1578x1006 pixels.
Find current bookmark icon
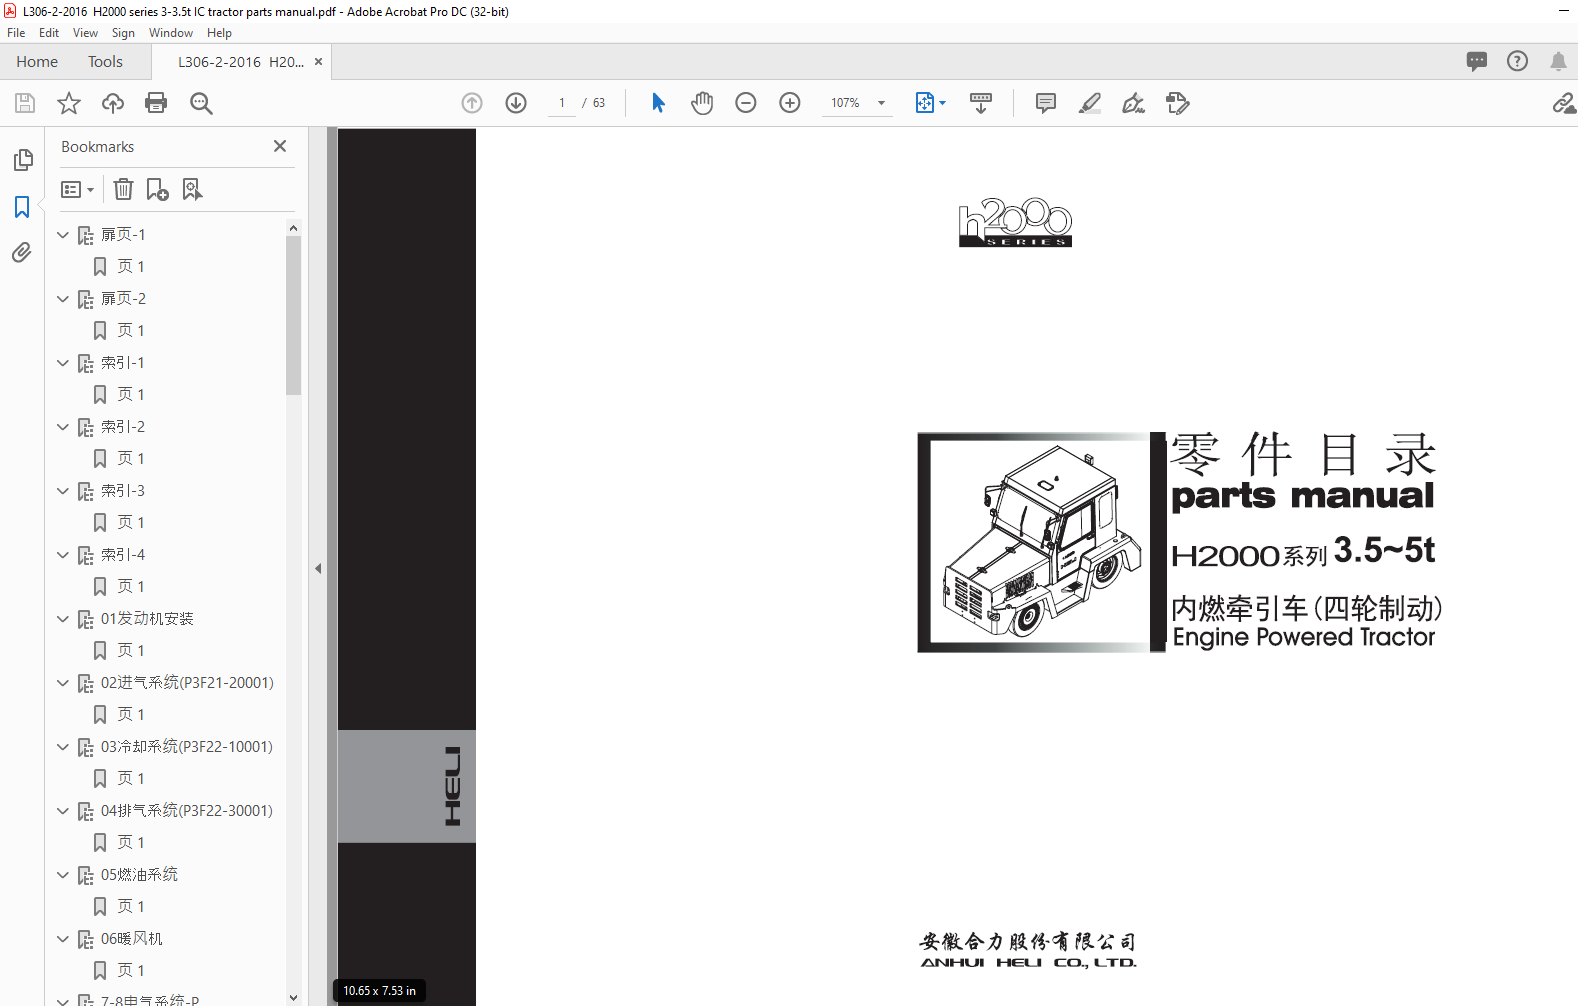coord(192,189)
